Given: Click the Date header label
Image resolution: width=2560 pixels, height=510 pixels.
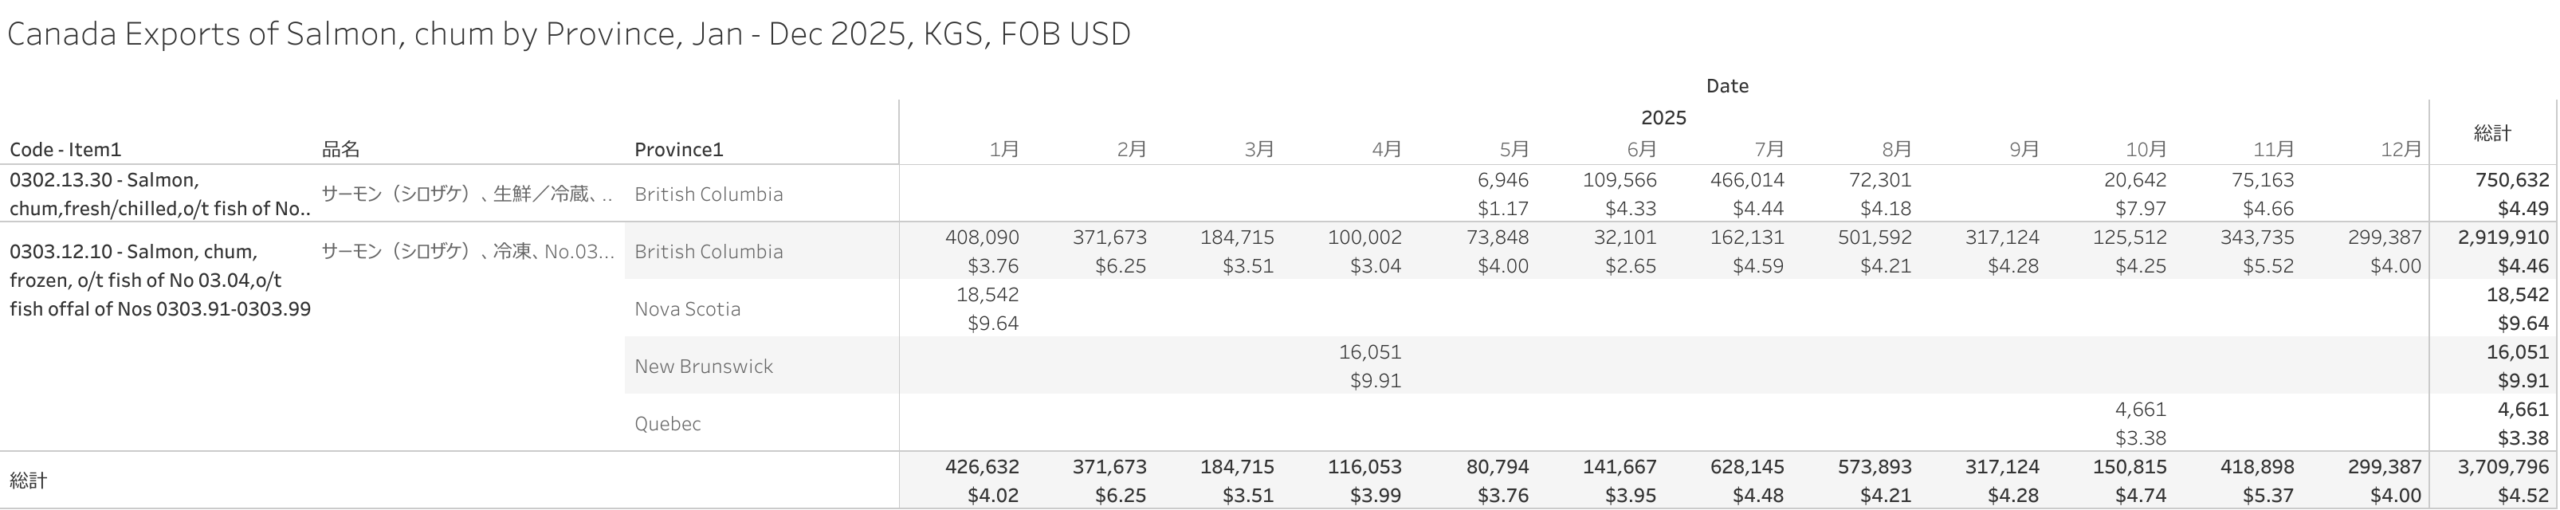Looking at the screenshot, I should point(1727,86).
